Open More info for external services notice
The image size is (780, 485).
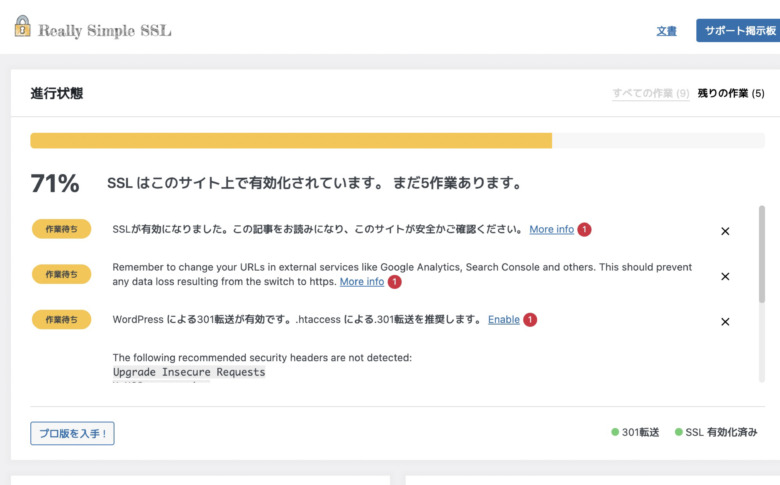pos(362,282)
